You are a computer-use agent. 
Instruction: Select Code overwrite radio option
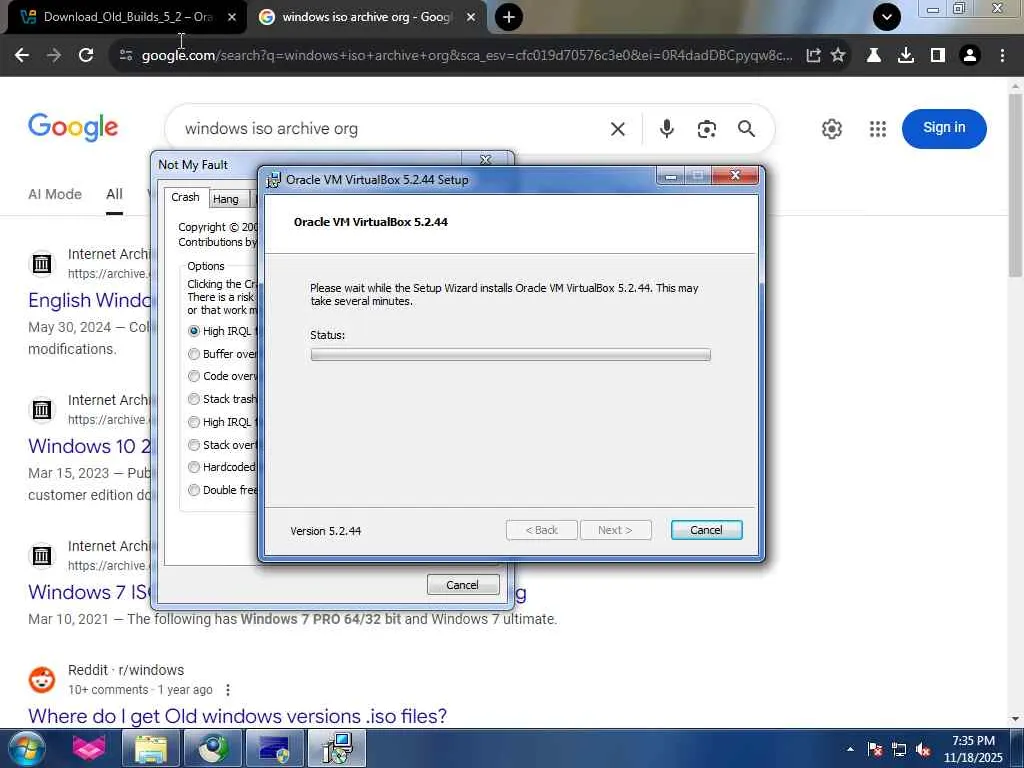pos(194,376)
